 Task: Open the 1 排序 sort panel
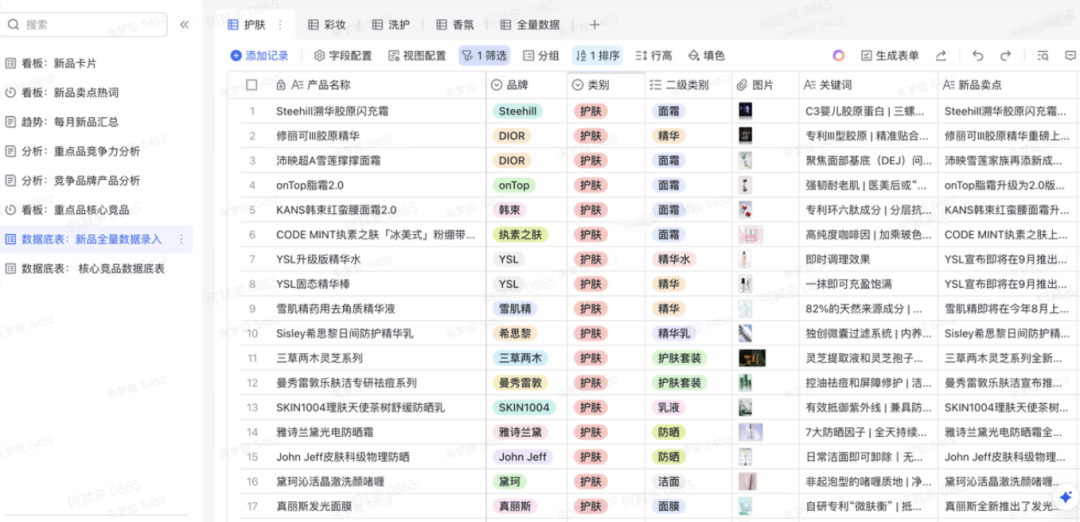[597, 56]
